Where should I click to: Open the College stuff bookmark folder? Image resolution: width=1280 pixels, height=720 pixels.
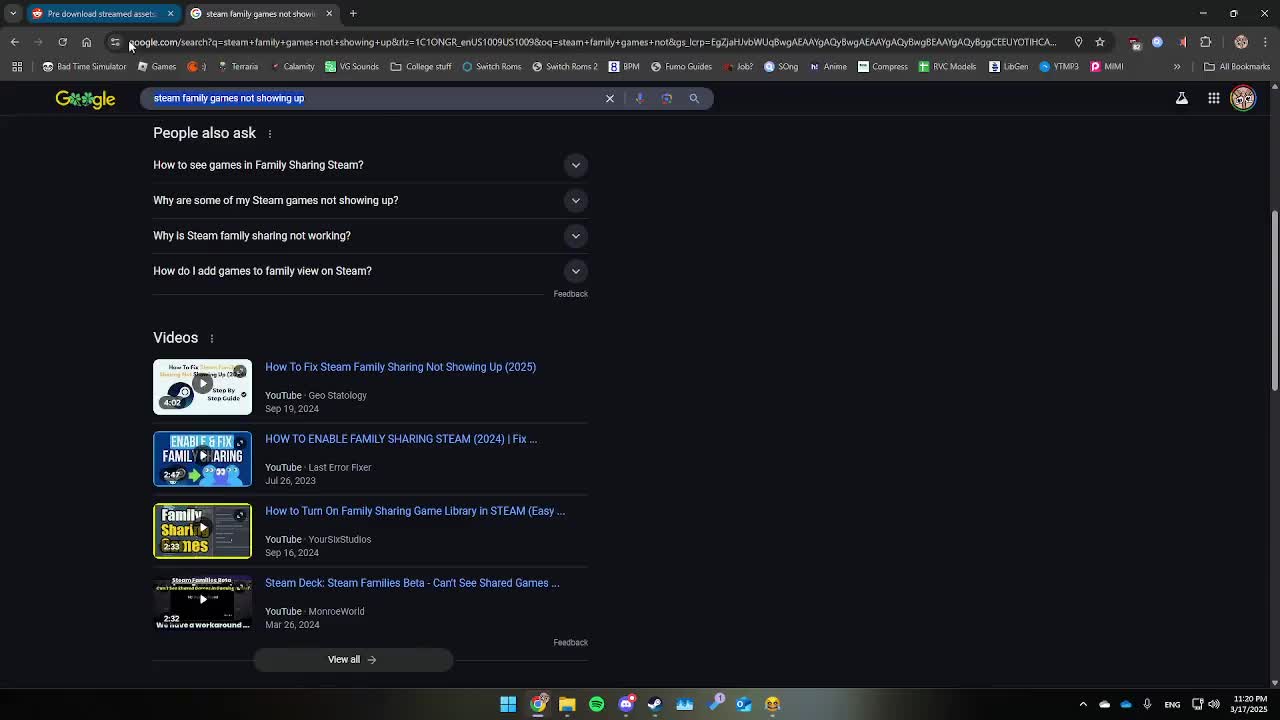click(421, 67)
